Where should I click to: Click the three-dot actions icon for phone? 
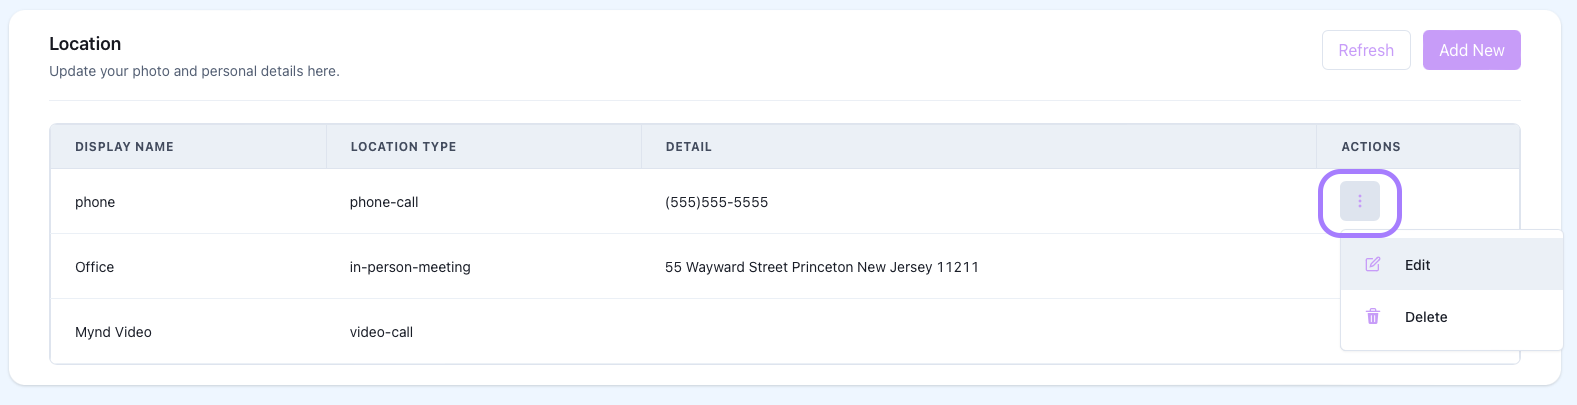[1359, 202]
